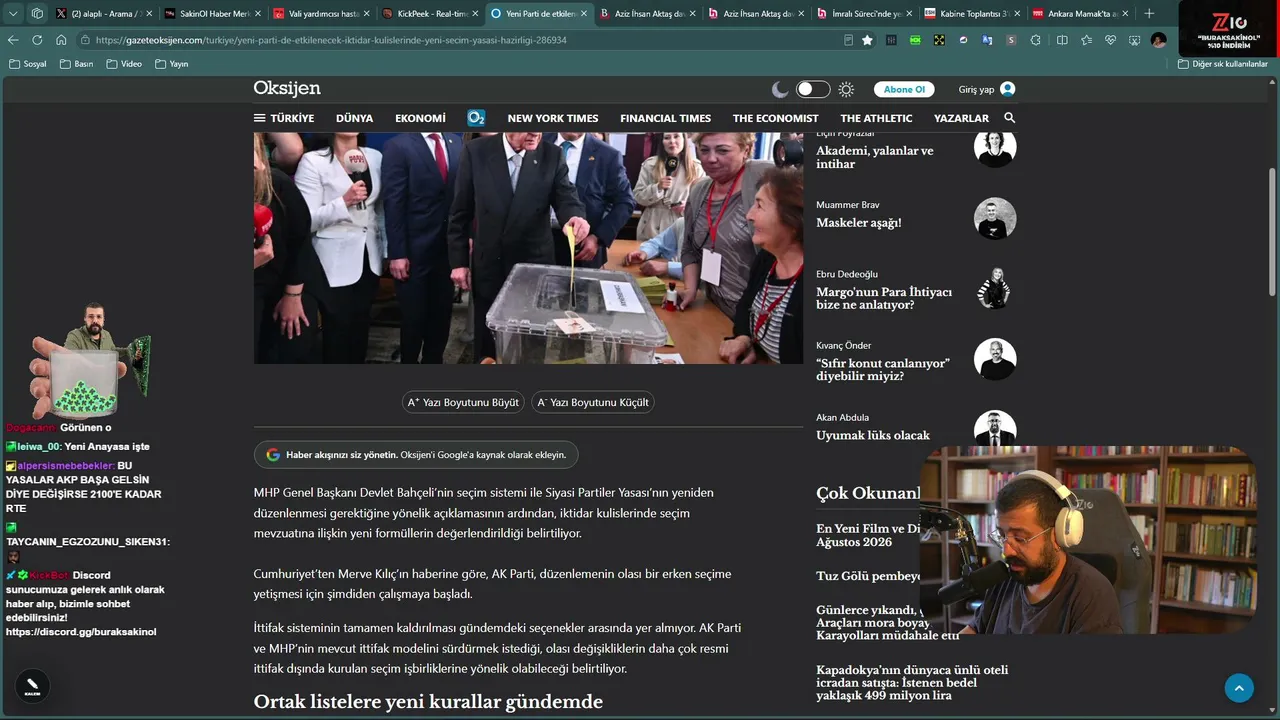Viewport: 1280px width, 720px height.
Task: Open the NEW YORK TIMES section
Action: click(553, 118)
